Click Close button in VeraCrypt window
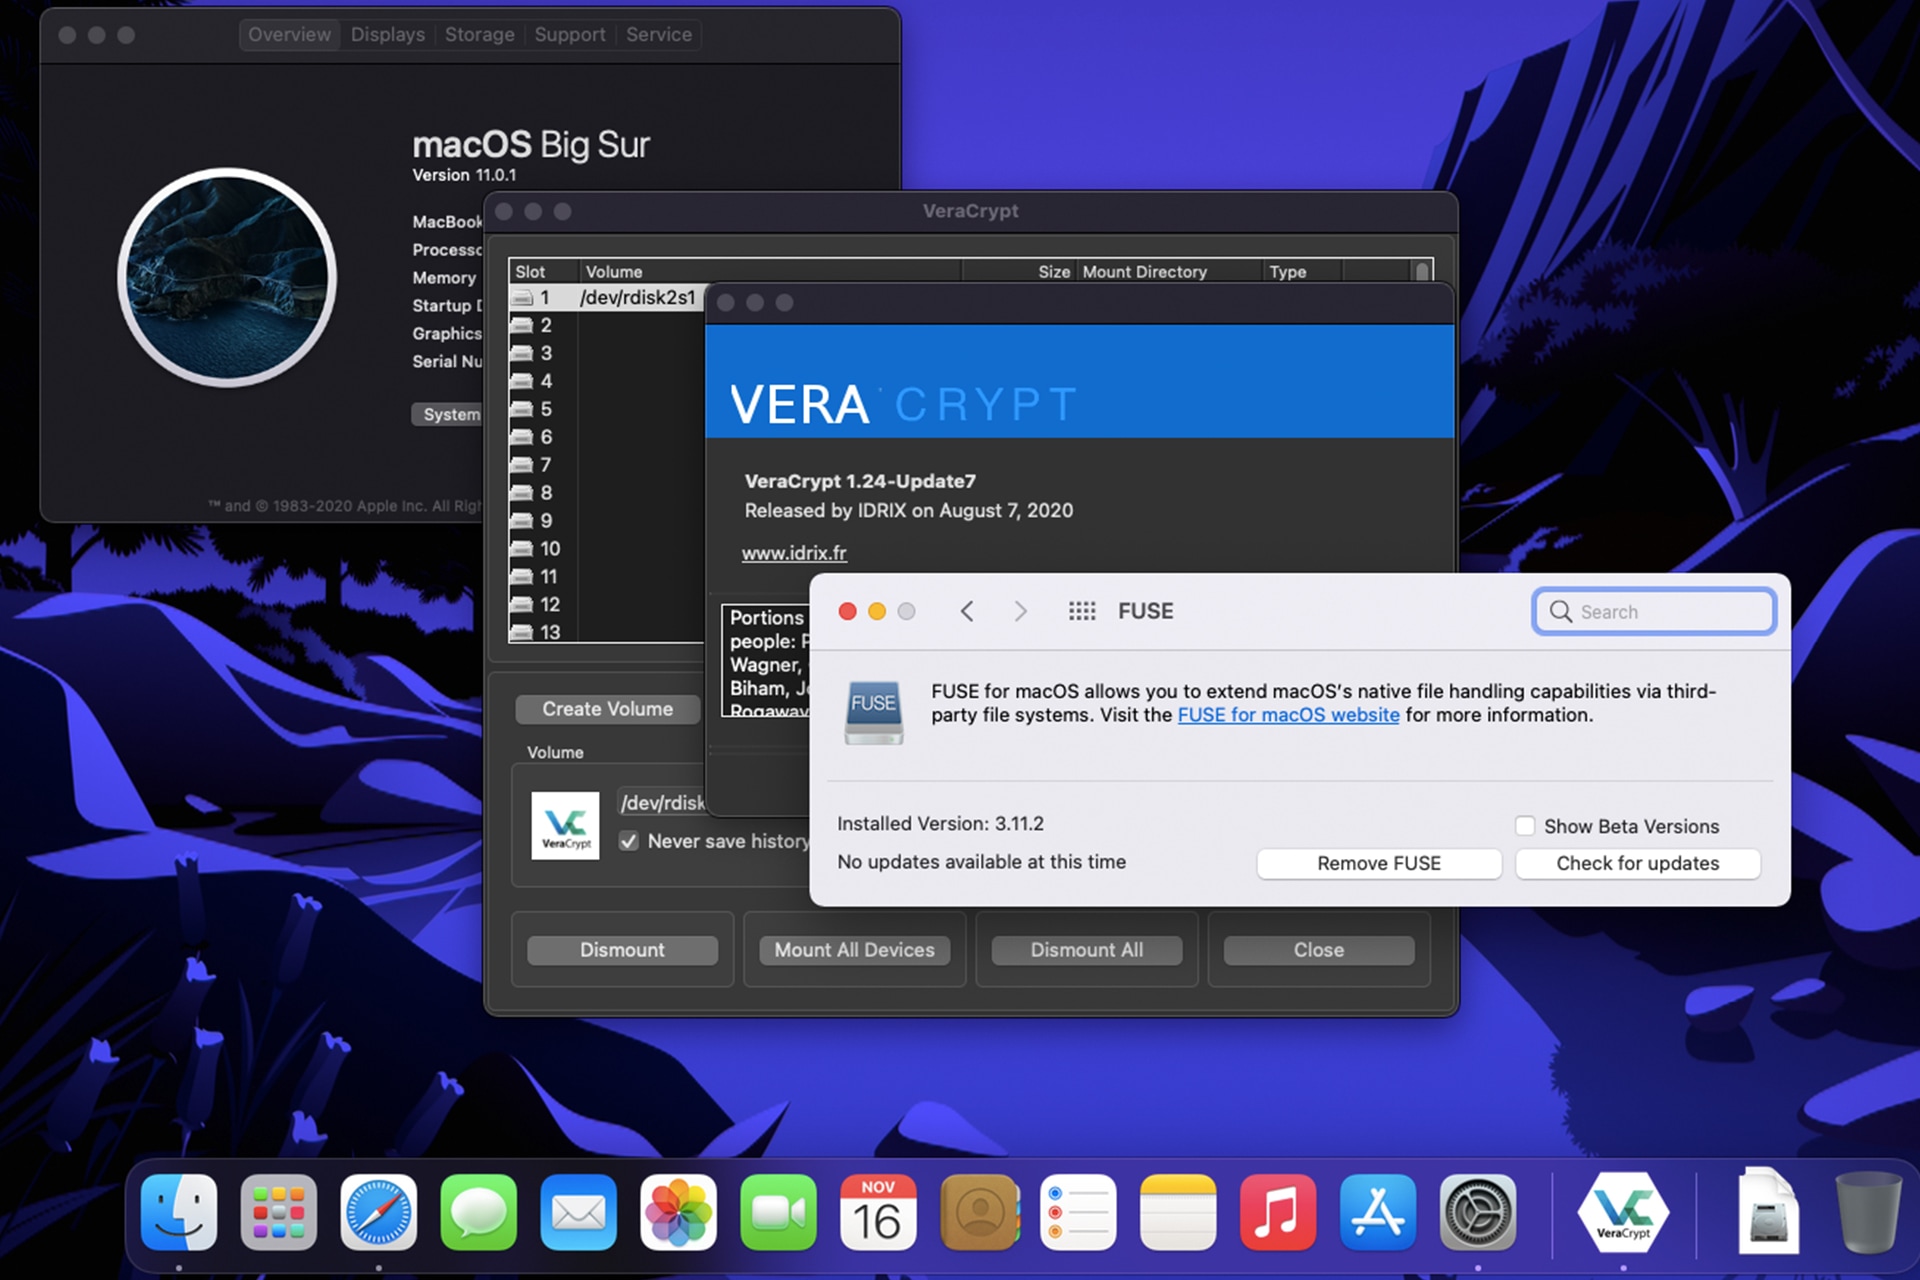The image size is (1920, 1280). pos(1319,950)
